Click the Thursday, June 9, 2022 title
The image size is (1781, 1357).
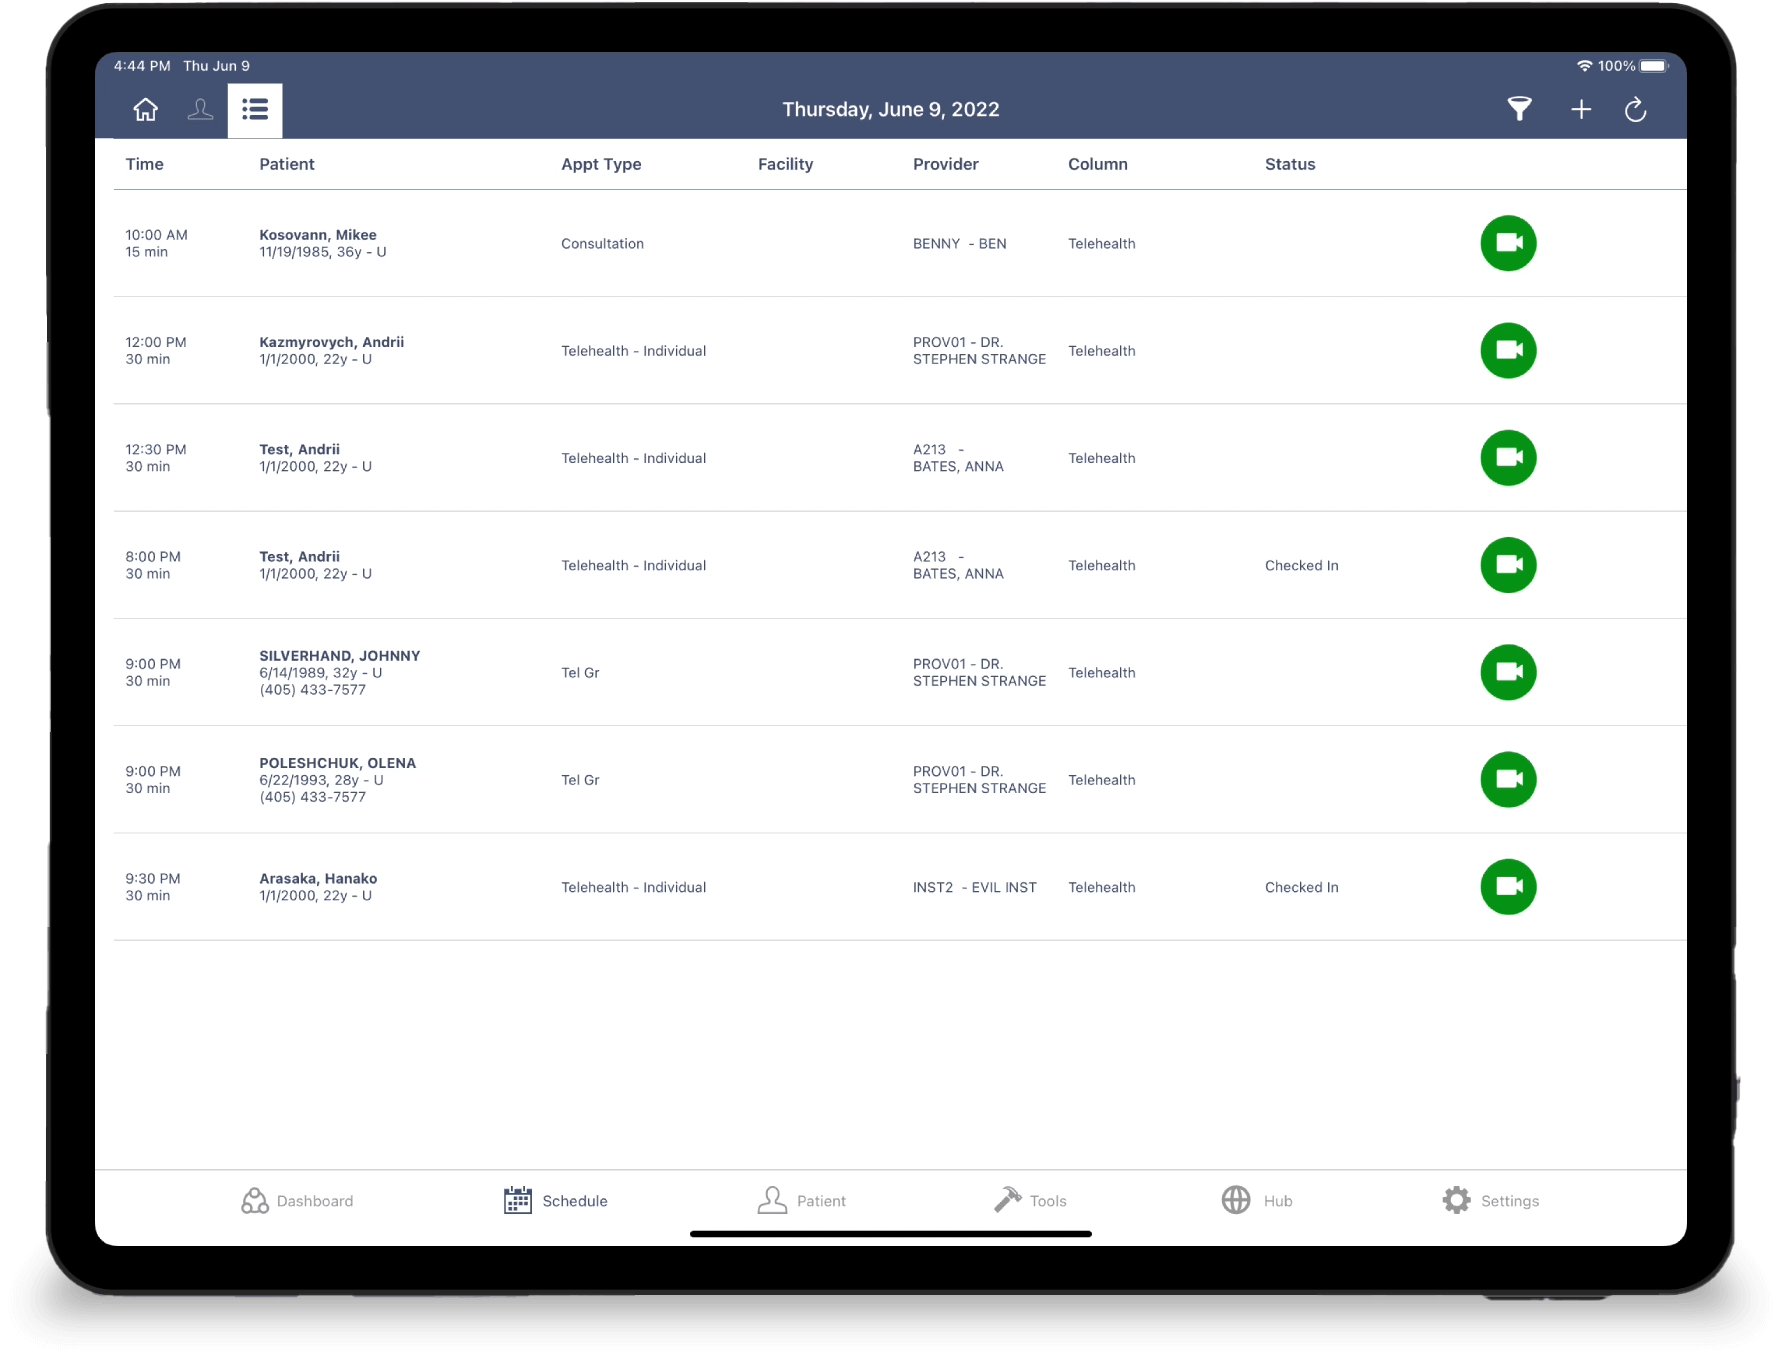891,110
